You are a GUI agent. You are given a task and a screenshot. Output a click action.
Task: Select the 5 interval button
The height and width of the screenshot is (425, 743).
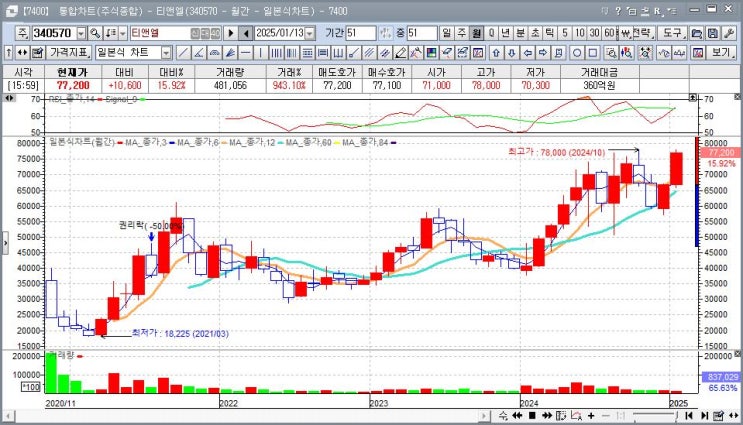click(x=565, y=33)
